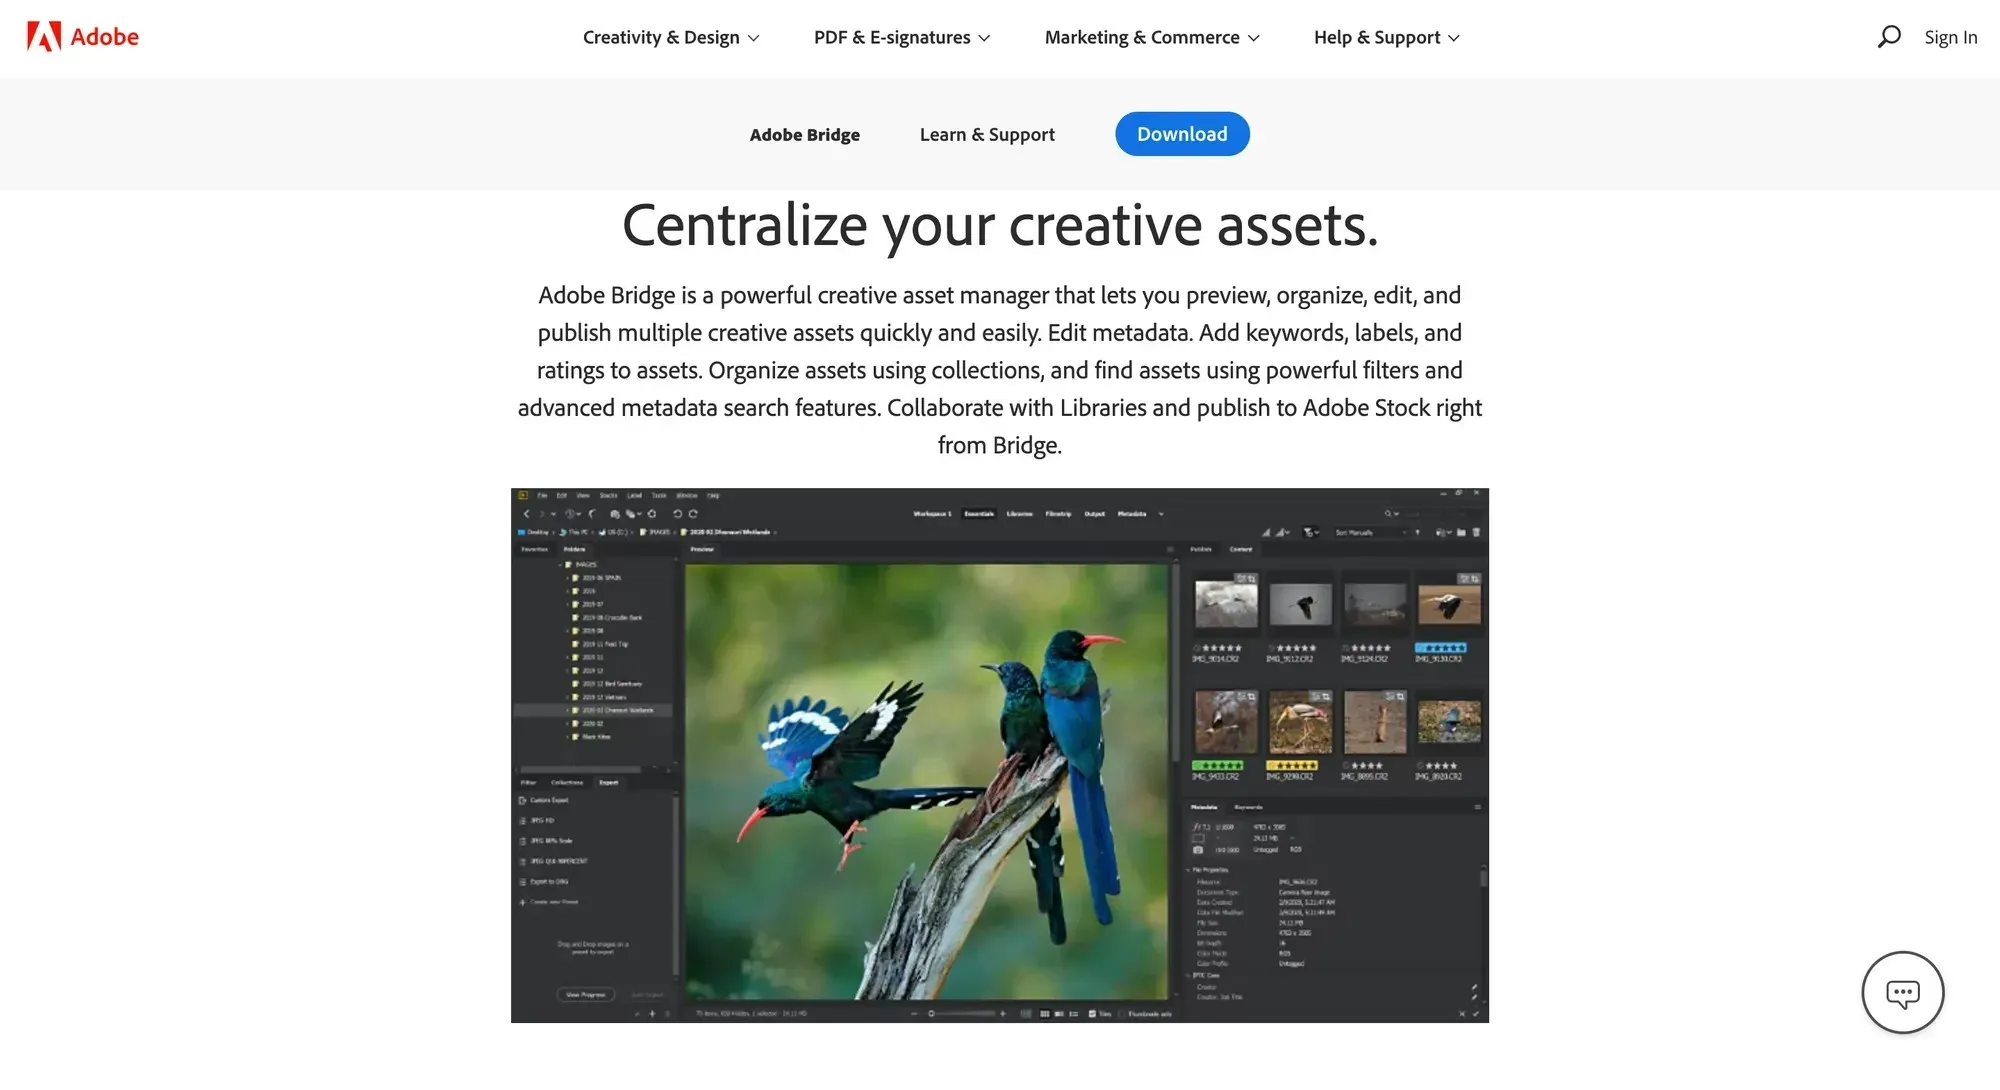This screenshot has height=1090, width=2000.
Task: Click the Creativity & Design dropdown icon
Action: click(x=754, y=38)
